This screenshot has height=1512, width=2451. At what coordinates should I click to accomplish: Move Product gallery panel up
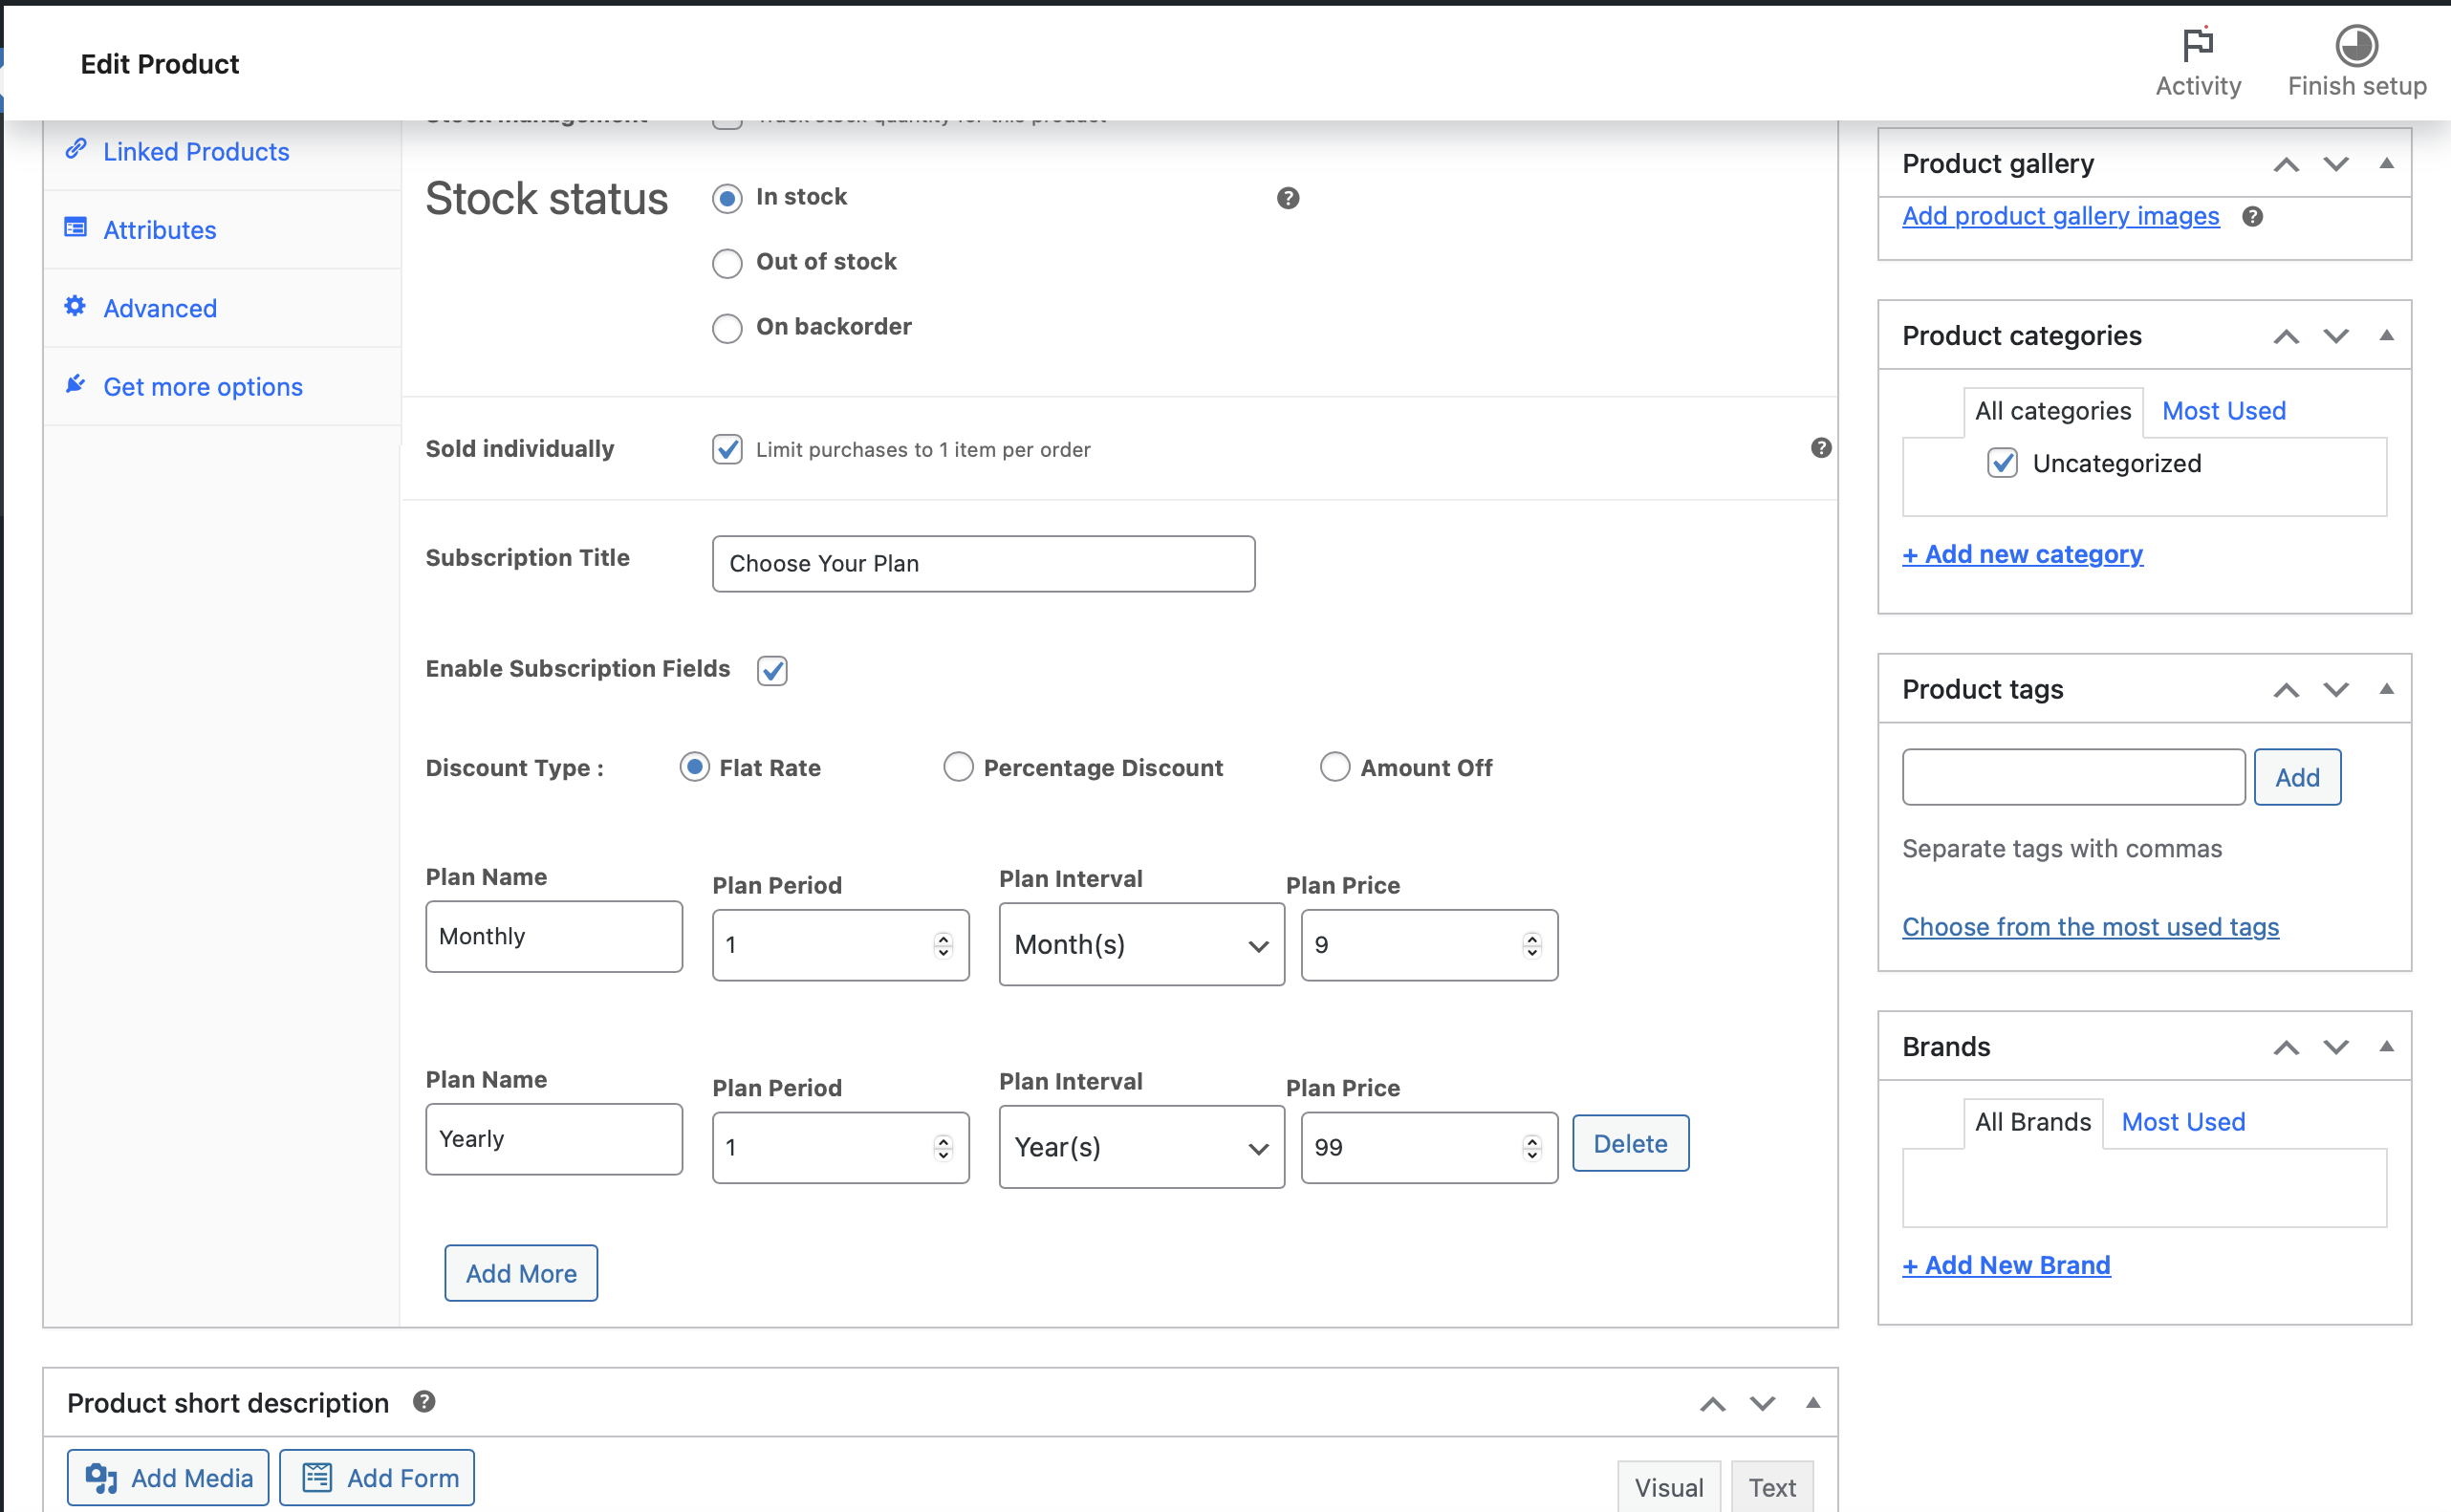[x=2286, y=164]
